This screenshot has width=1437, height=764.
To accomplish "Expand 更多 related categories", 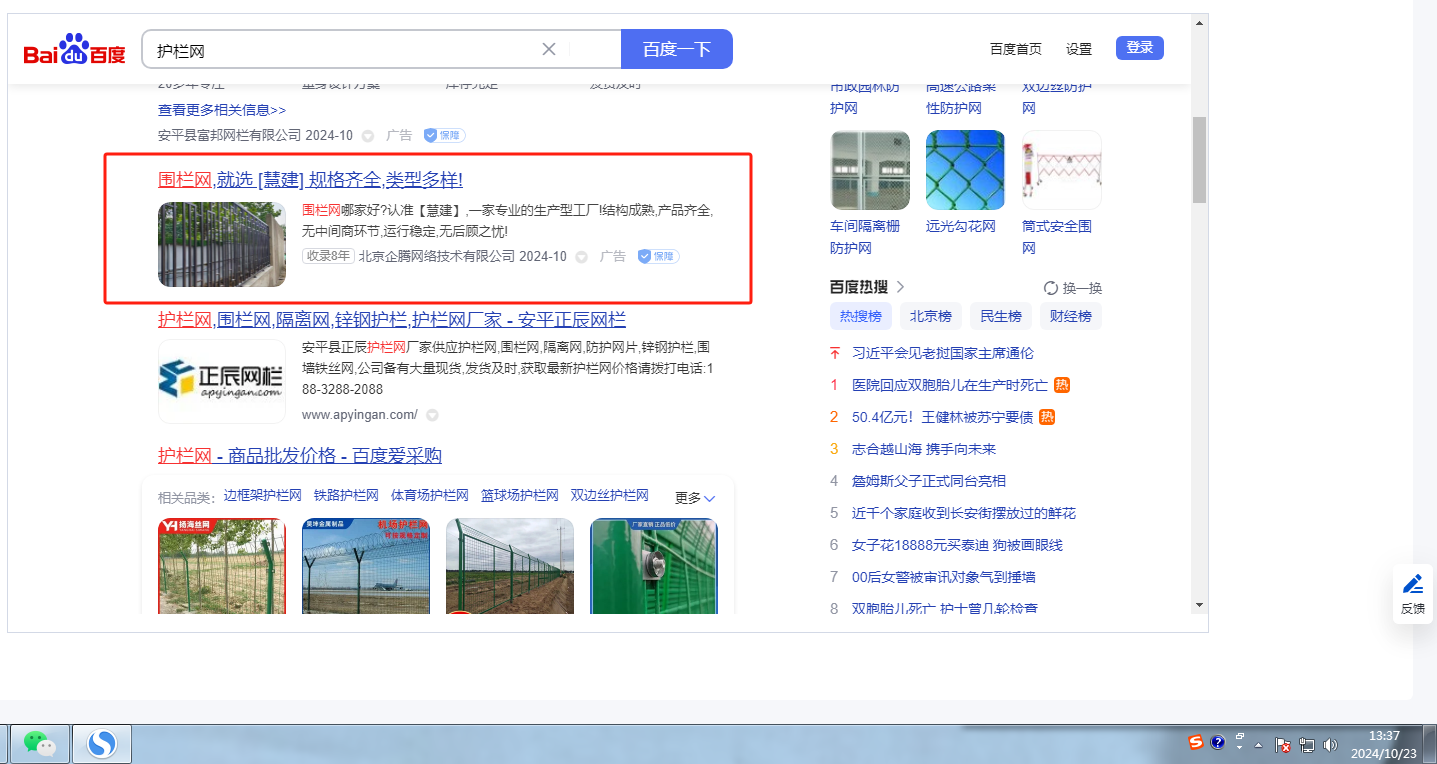I will (696, 497).
